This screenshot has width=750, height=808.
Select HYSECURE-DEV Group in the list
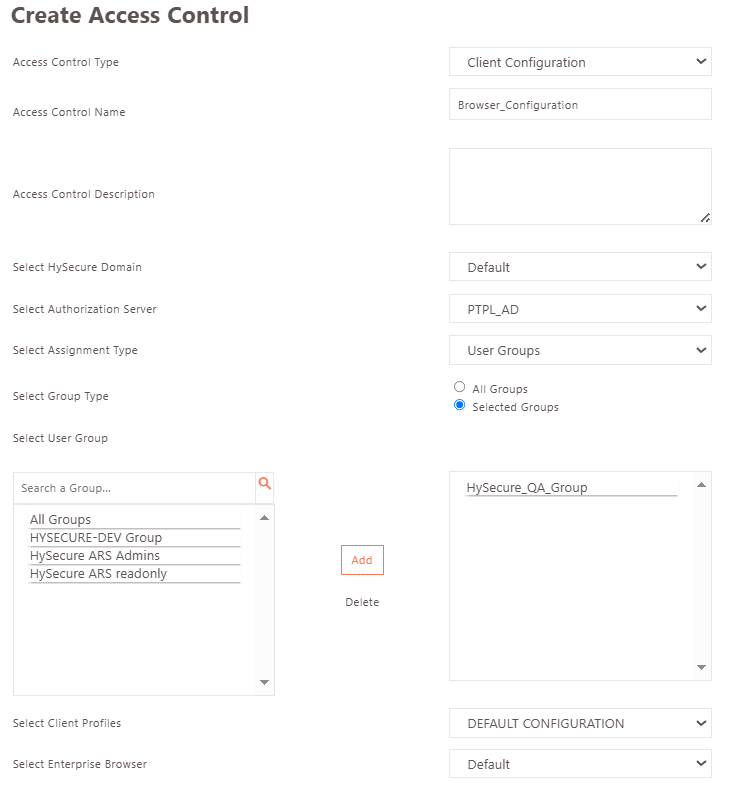(135, 537)
